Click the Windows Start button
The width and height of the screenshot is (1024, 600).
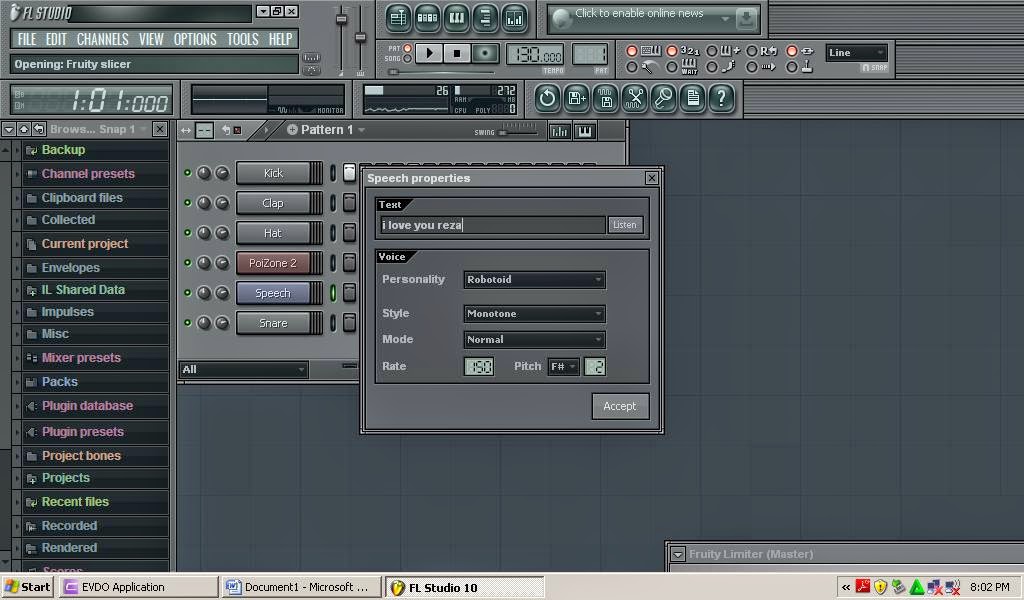click(27, 587)
